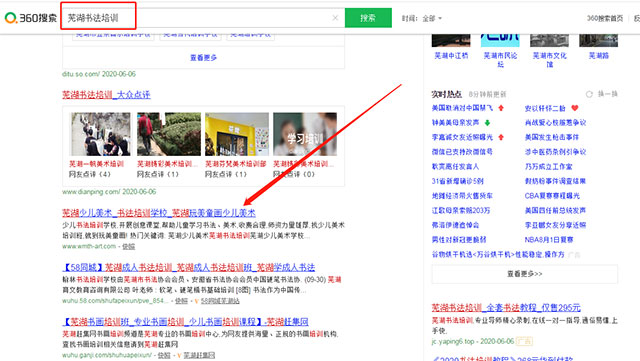The width and height of the screenshot is (640, 361).
Task: Click red up arrow beside 美国取消对中国禁飞
Action: tap(501, 108)
